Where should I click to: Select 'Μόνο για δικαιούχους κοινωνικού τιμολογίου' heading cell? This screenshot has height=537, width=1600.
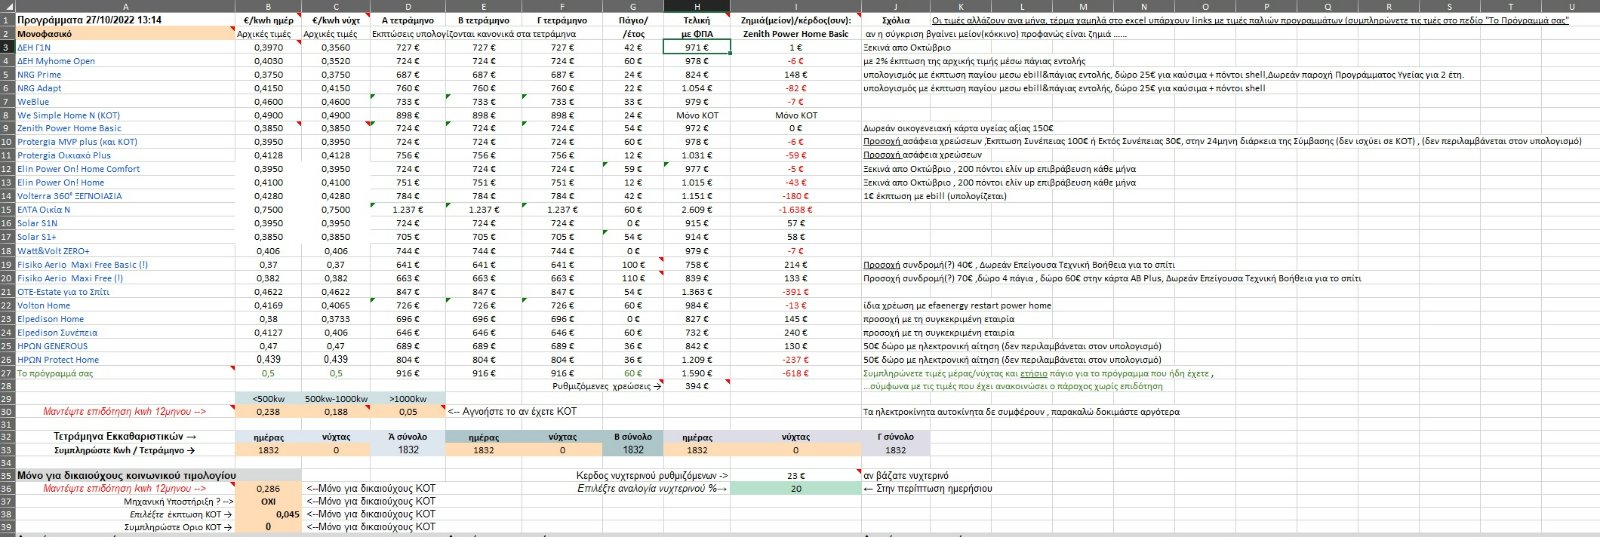pyautogui.click(x=126, y=476)
